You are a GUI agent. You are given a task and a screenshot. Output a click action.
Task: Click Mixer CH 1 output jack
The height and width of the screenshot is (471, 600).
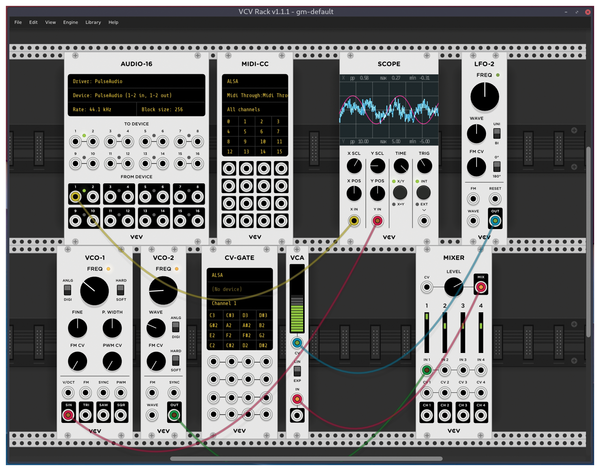[x=427, y=415]
